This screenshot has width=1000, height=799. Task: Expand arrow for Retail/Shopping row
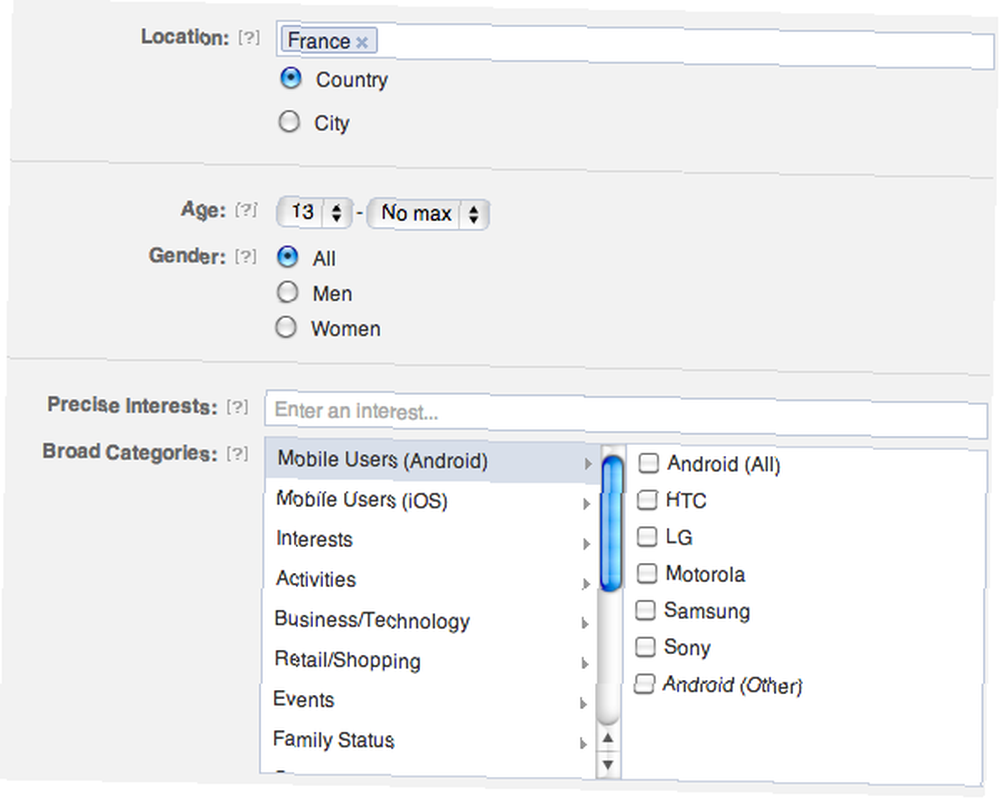coord(584,664)
